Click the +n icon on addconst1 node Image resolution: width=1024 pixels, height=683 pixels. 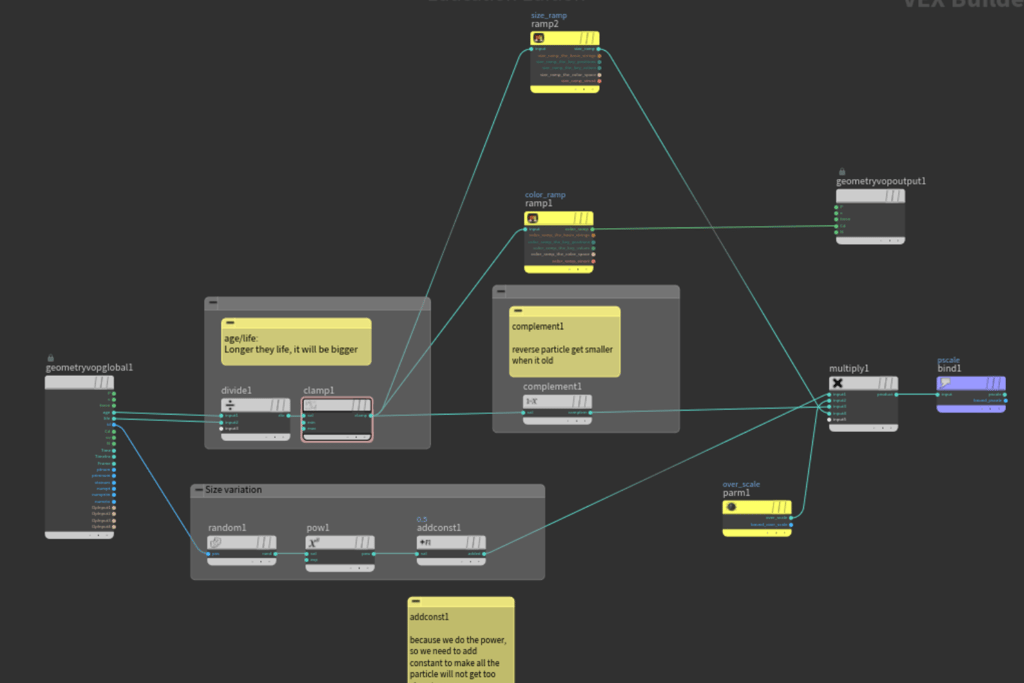click(425, 543)
